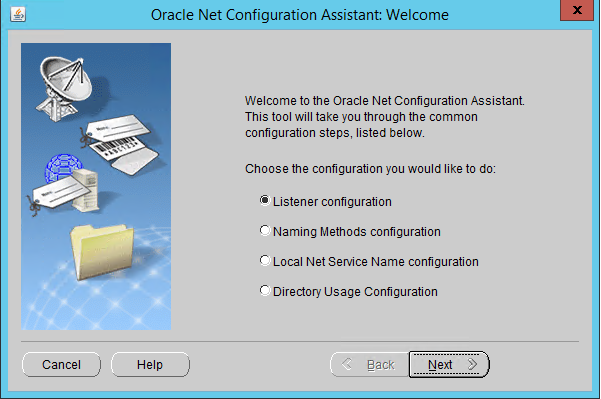Click the left chevron arrow on the Back button
The height and width of the screenshot is (399, 601).
346,364
